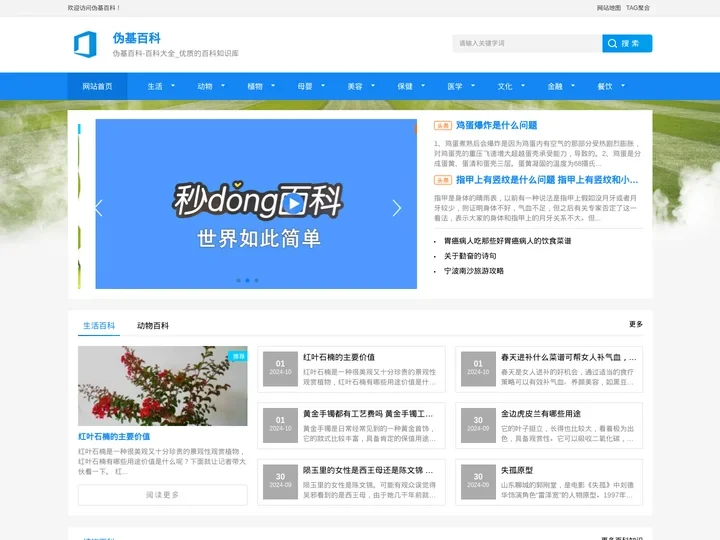The width and height of the screenshot is (720, 540).
Task: Click the 头条 badge beside 鸡蛋爆炸 headline
Action: click(443, 125)
